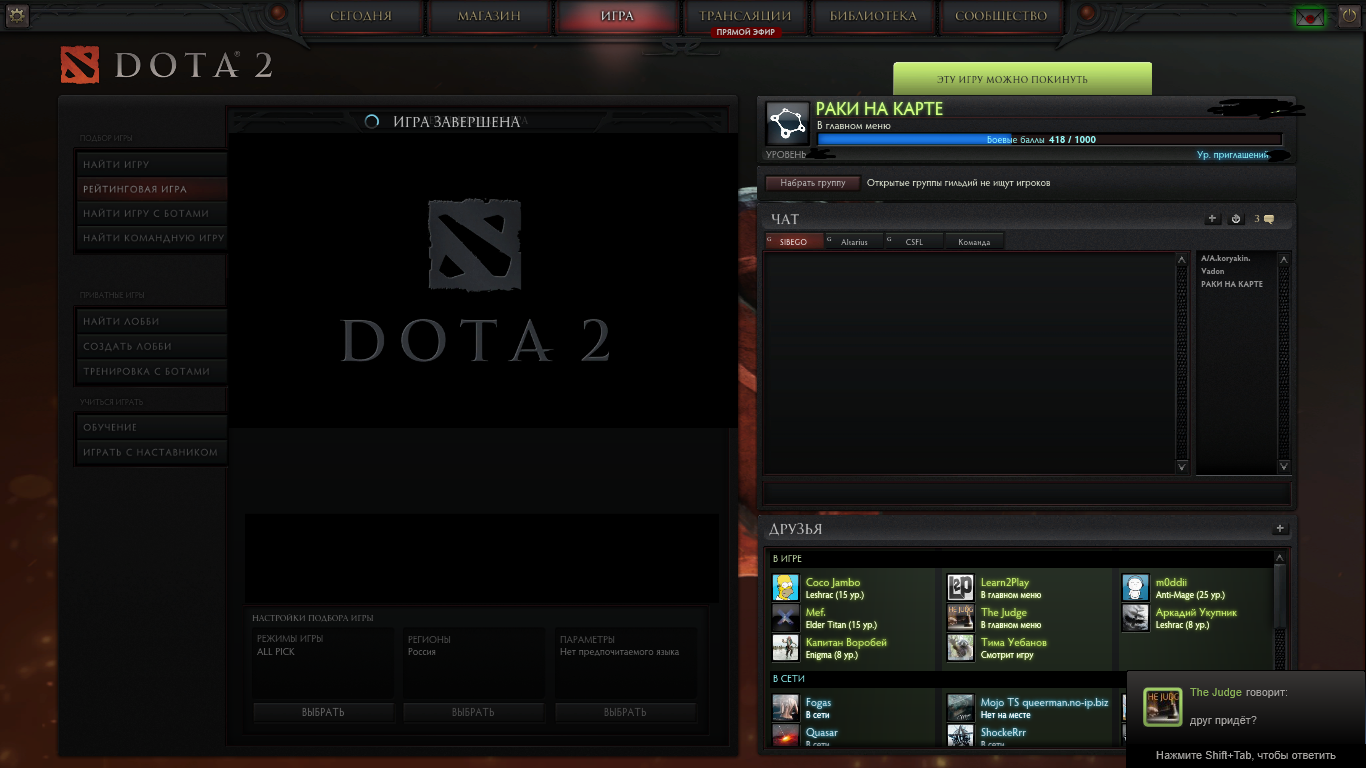Click ВЫБРАТЬ under ПАРАМЕТРЫ
This screenshot has height=768, width=1366.
pyautogui.click(x=625, y=712)
